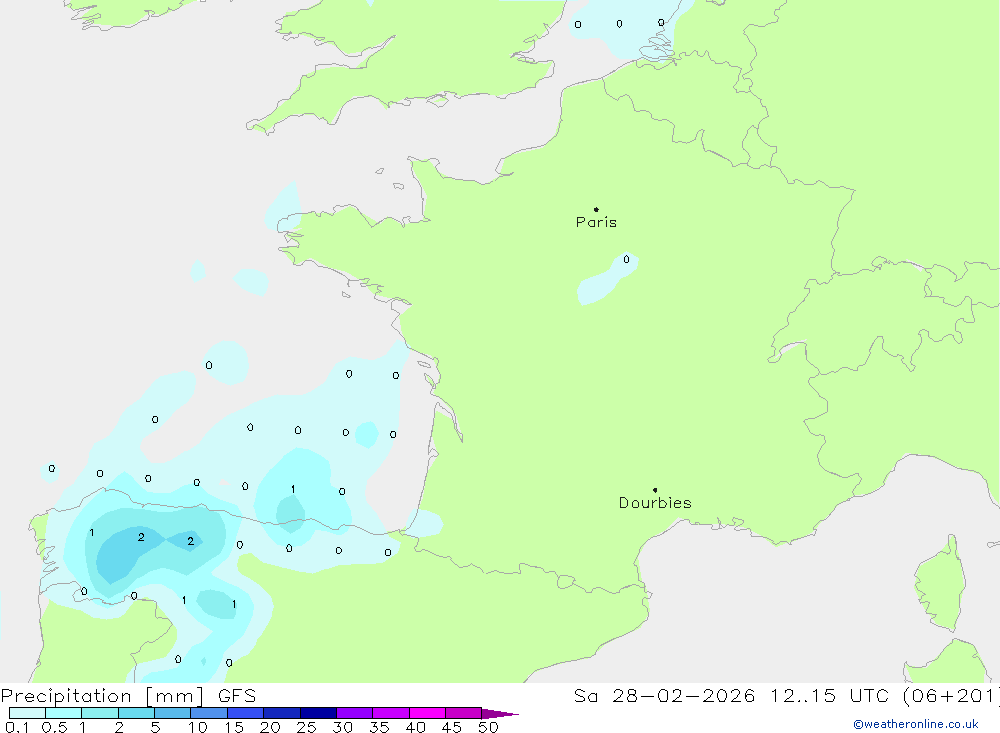Select the lightest 0.1 mm legend swatch
The image size is (1000, 733).
(x=27, y=713)
